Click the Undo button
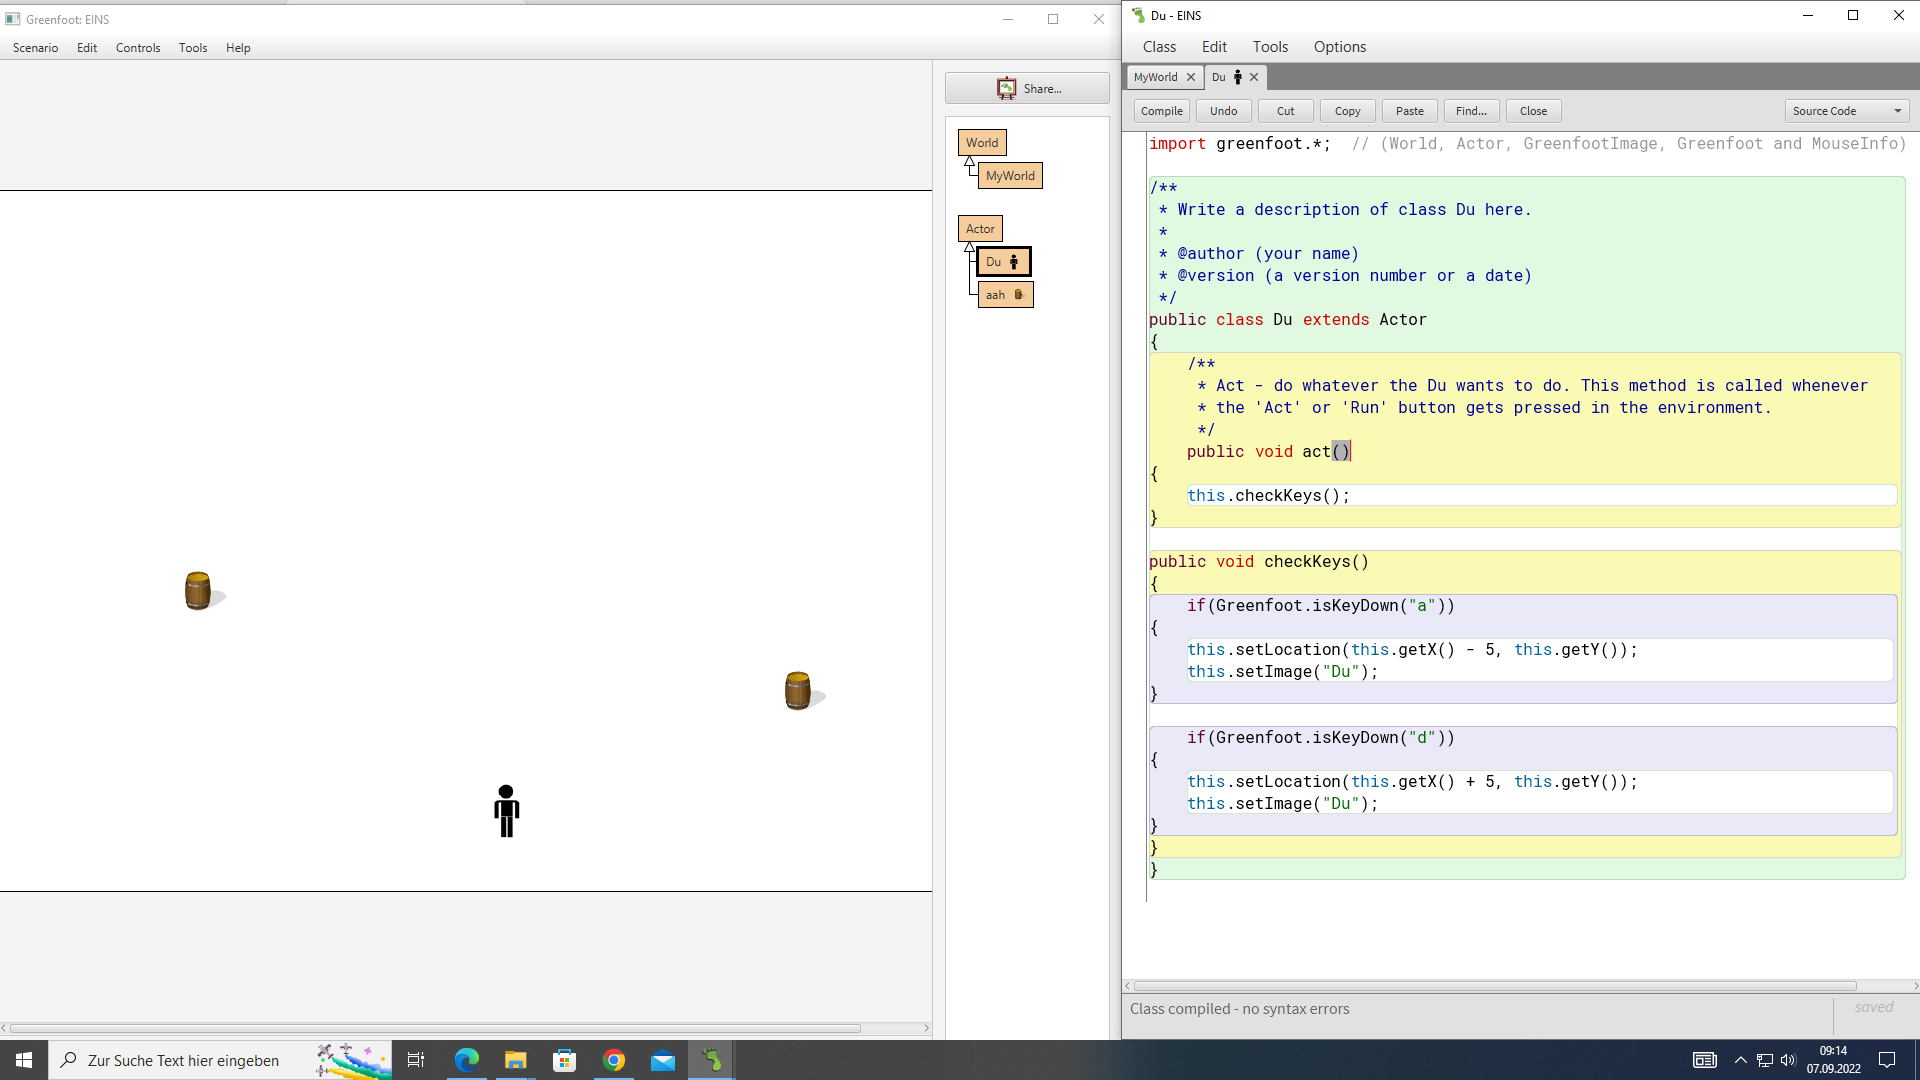Screen dimensions: 1920x1080 tap(1223, 111)
